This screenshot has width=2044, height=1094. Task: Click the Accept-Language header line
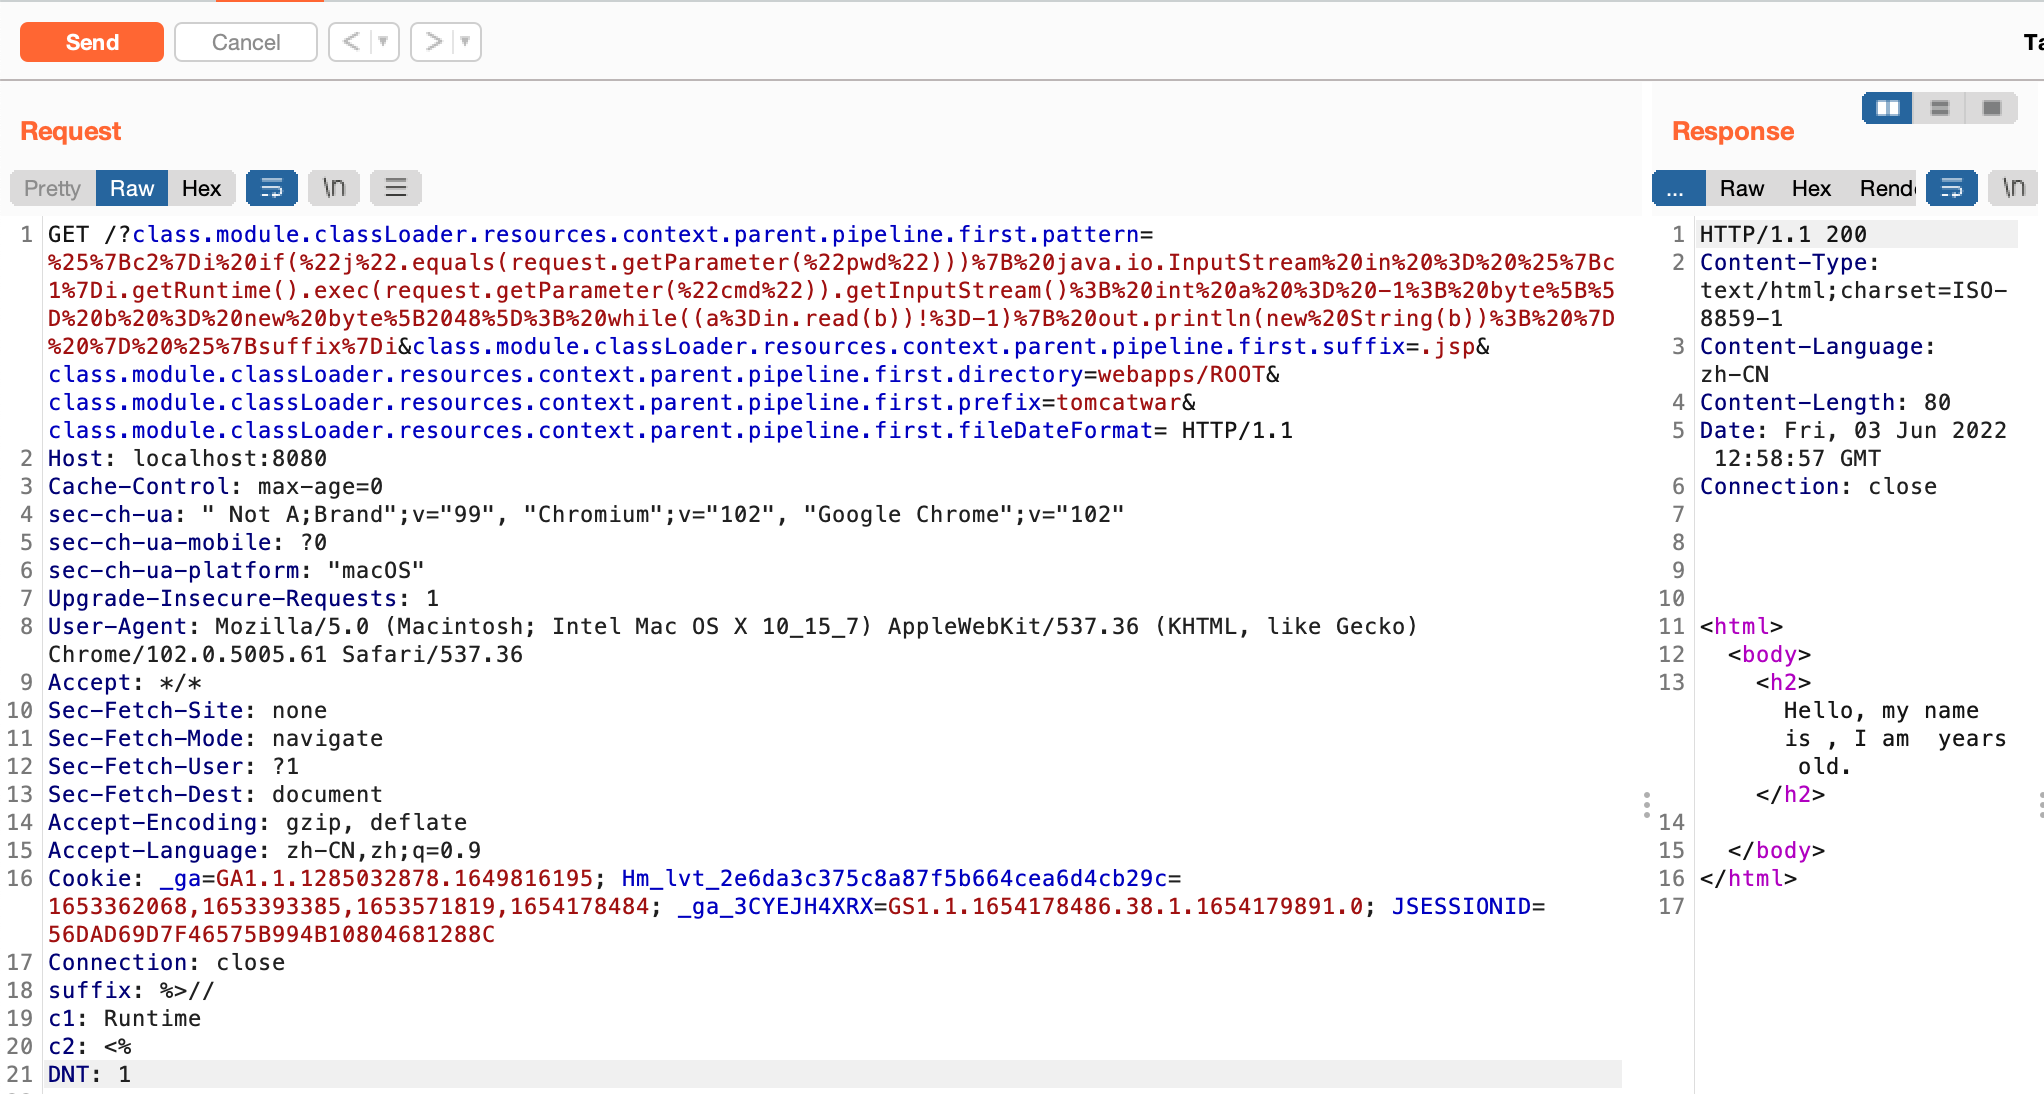[x=264, y=850]
